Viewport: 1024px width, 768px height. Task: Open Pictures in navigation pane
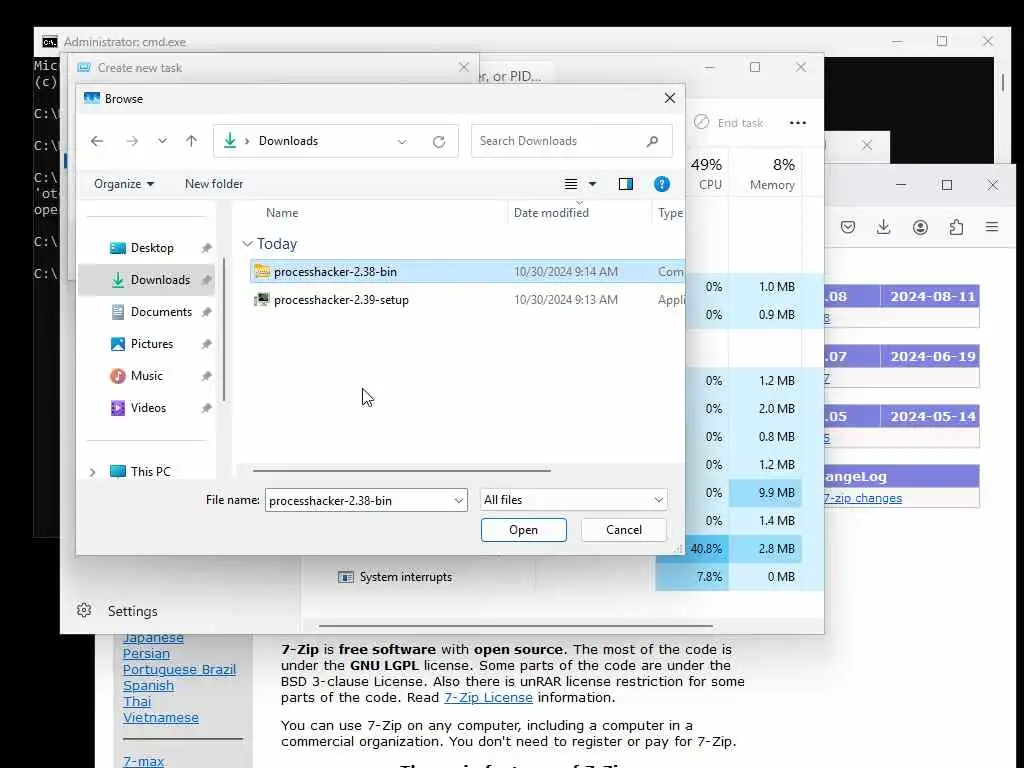[x=152, y=344]
